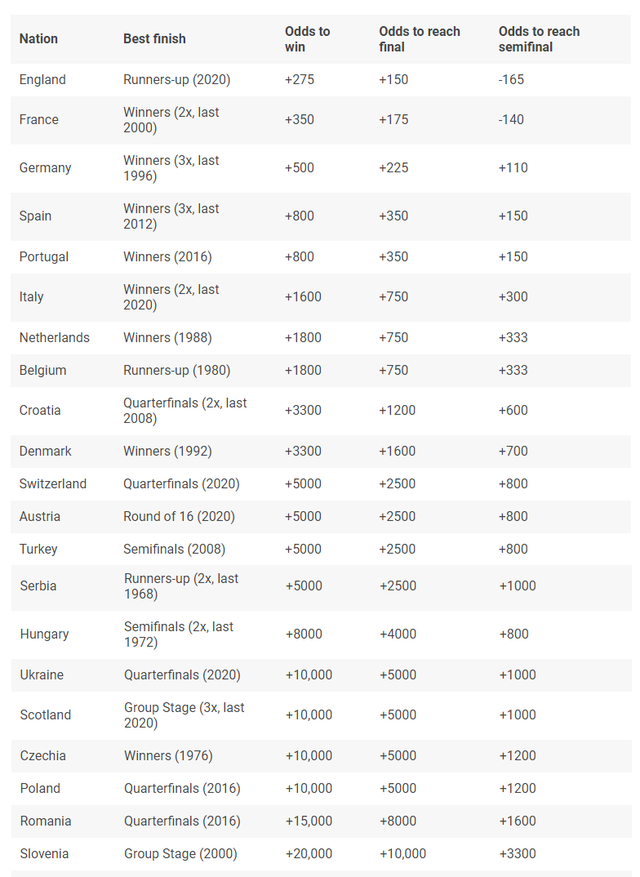The width and height of the screenshot is (640, 877).
Task: Click the Best finish column header
Action: point(154,39)
